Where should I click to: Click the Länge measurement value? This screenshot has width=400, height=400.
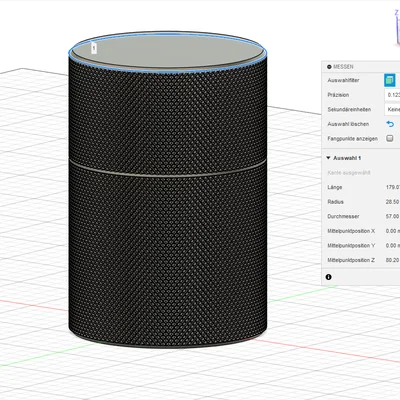click(393, 187)
